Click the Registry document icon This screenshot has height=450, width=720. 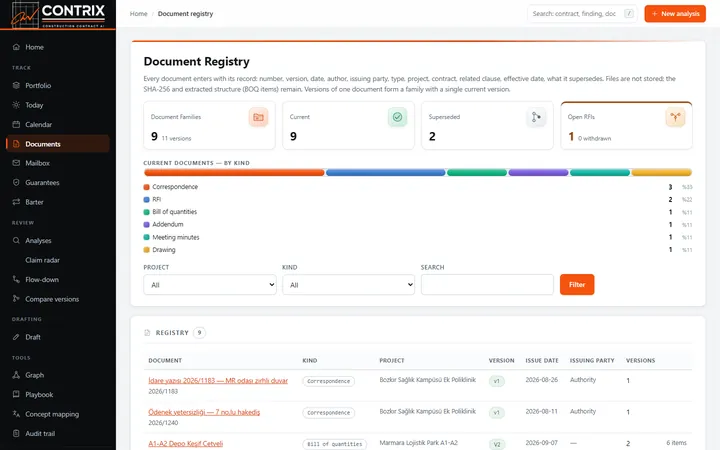147,332
